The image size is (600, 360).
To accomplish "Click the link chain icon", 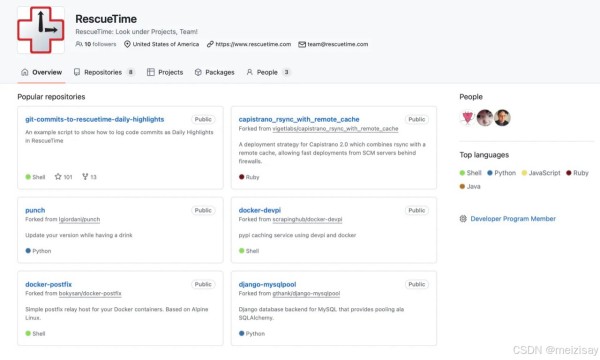I will point(210,44).
